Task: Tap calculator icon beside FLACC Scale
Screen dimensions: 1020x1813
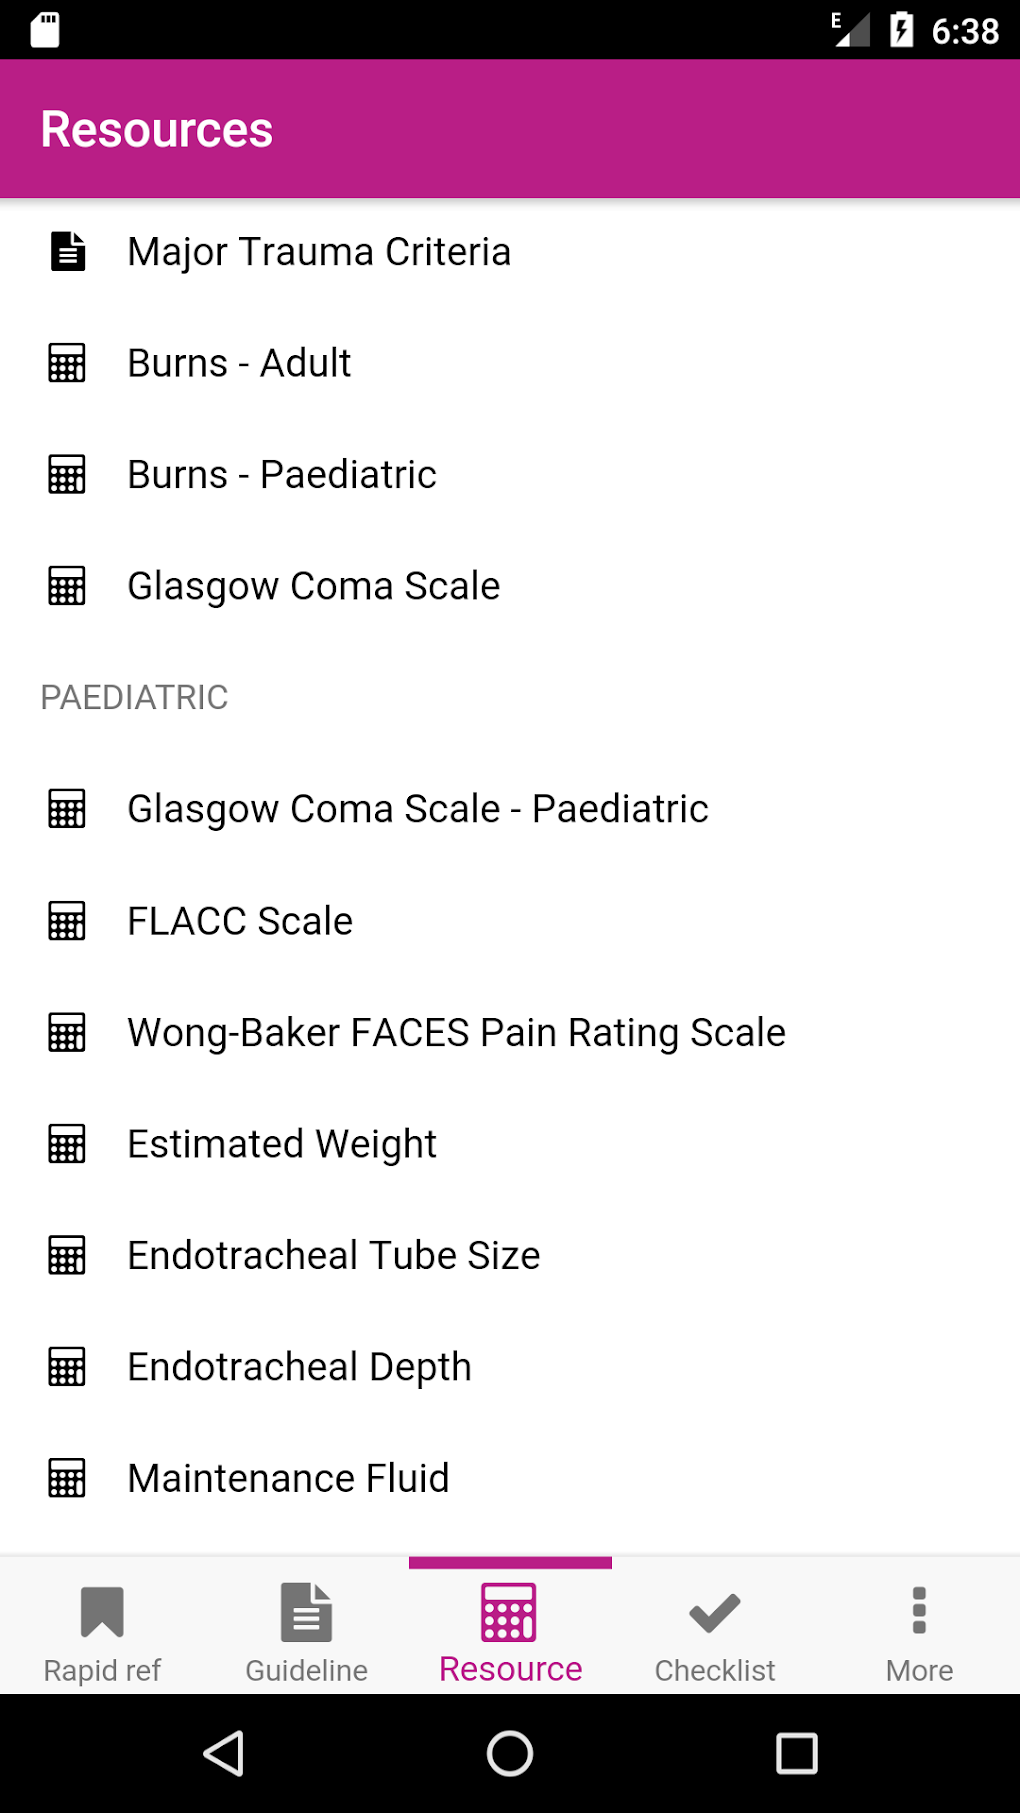Action: tap(68, 921)
